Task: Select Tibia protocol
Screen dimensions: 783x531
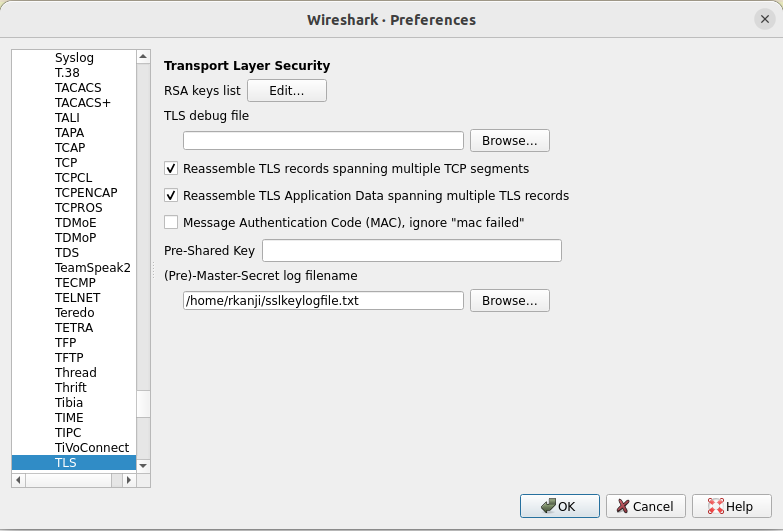Action: (74, 402)
